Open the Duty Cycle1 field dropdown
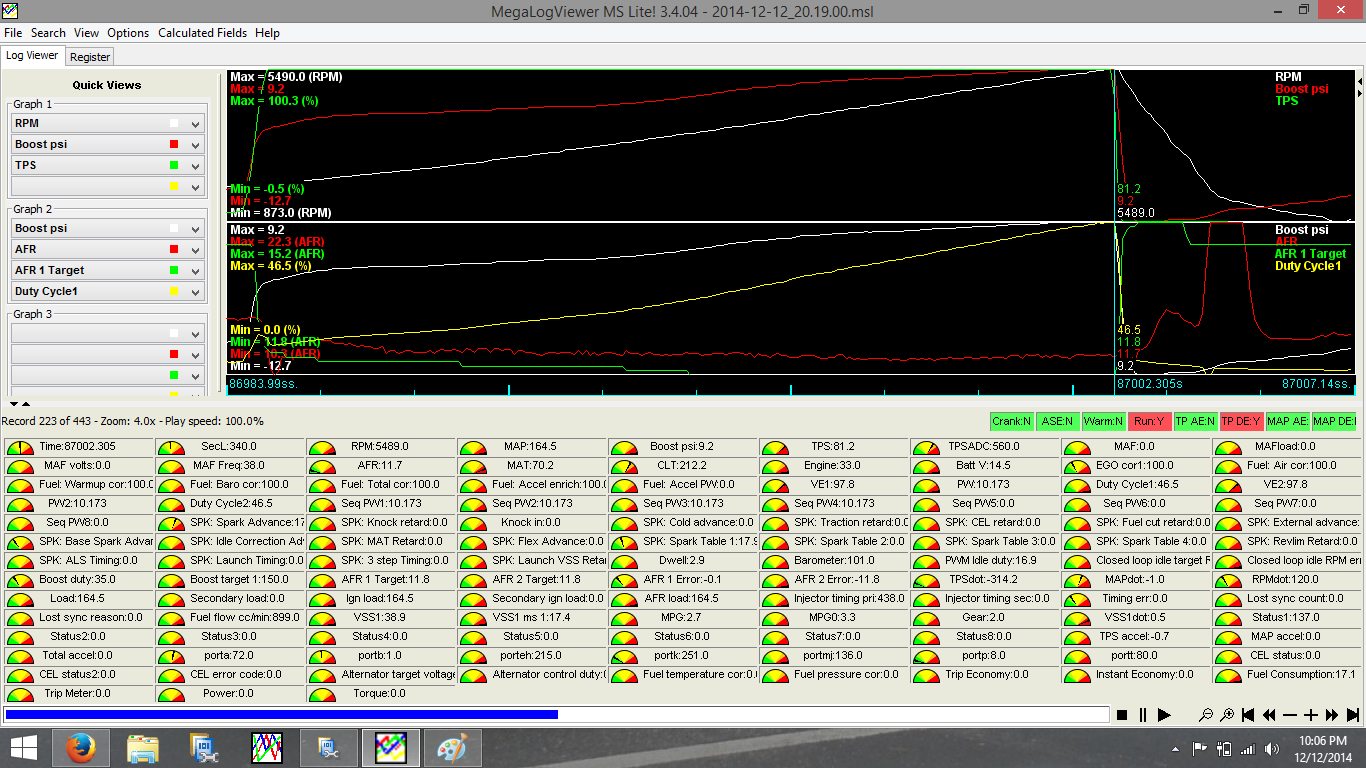The height and width of the screenshot is (768, 1366). [196, 292]
